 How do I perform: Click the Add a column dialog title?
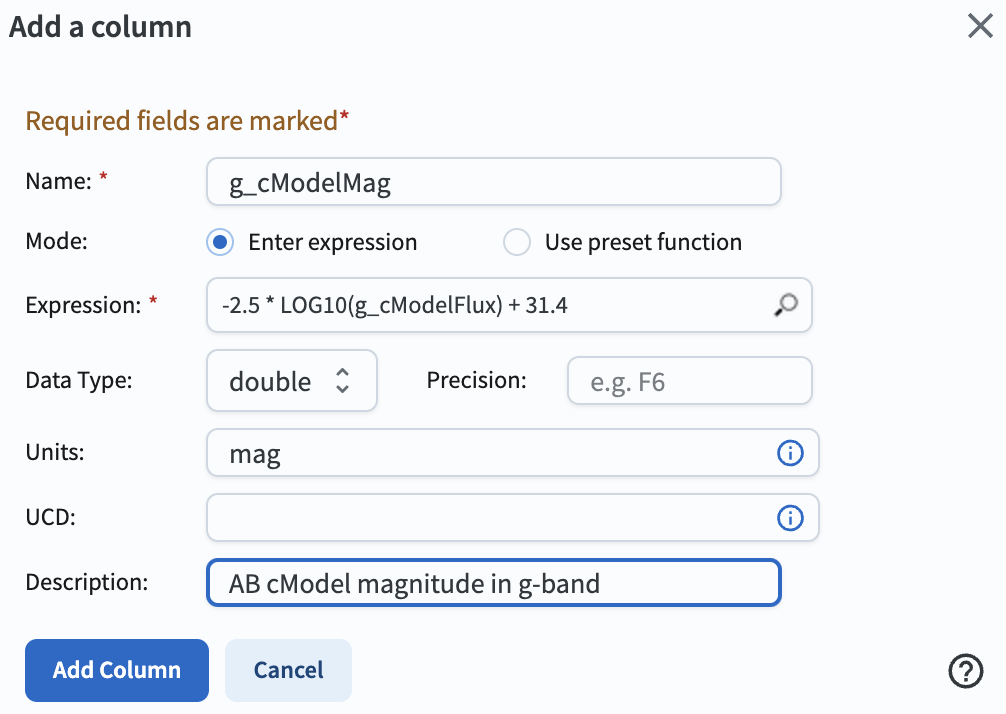pos(100,27)
